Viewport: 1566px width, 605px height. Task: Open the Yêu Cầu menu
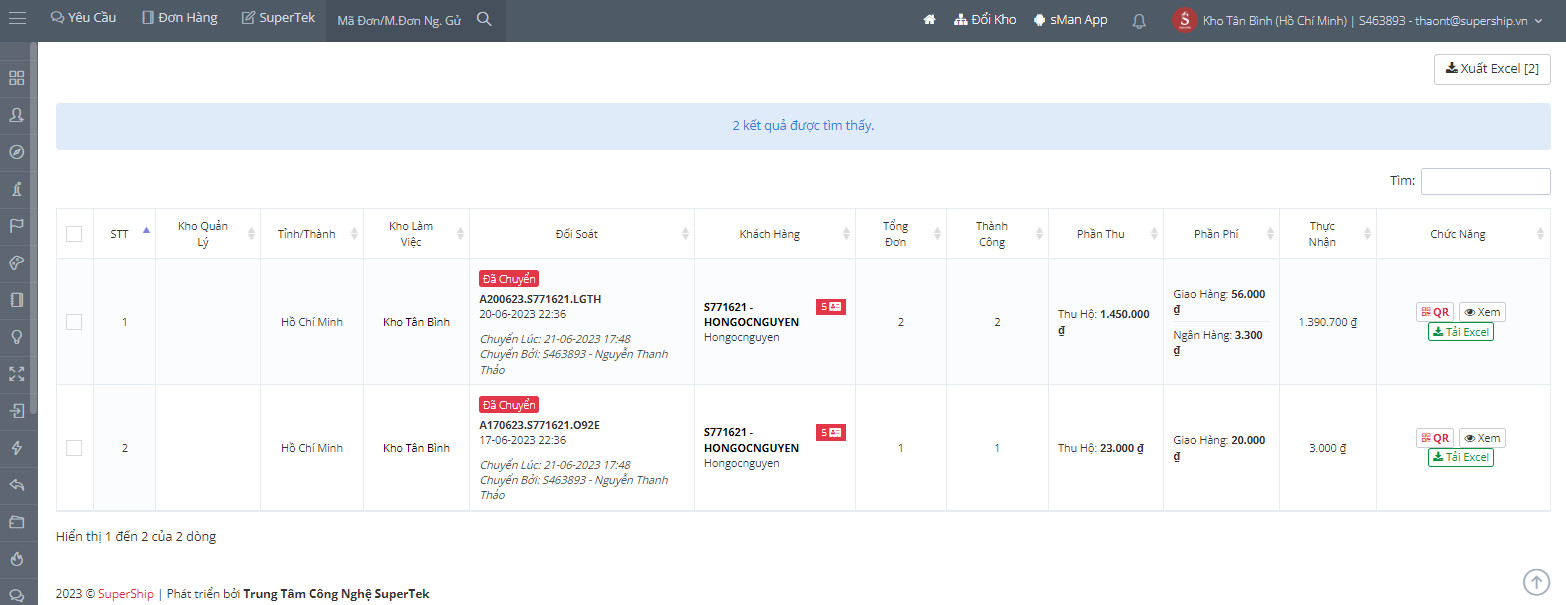[x=83, y=18]
